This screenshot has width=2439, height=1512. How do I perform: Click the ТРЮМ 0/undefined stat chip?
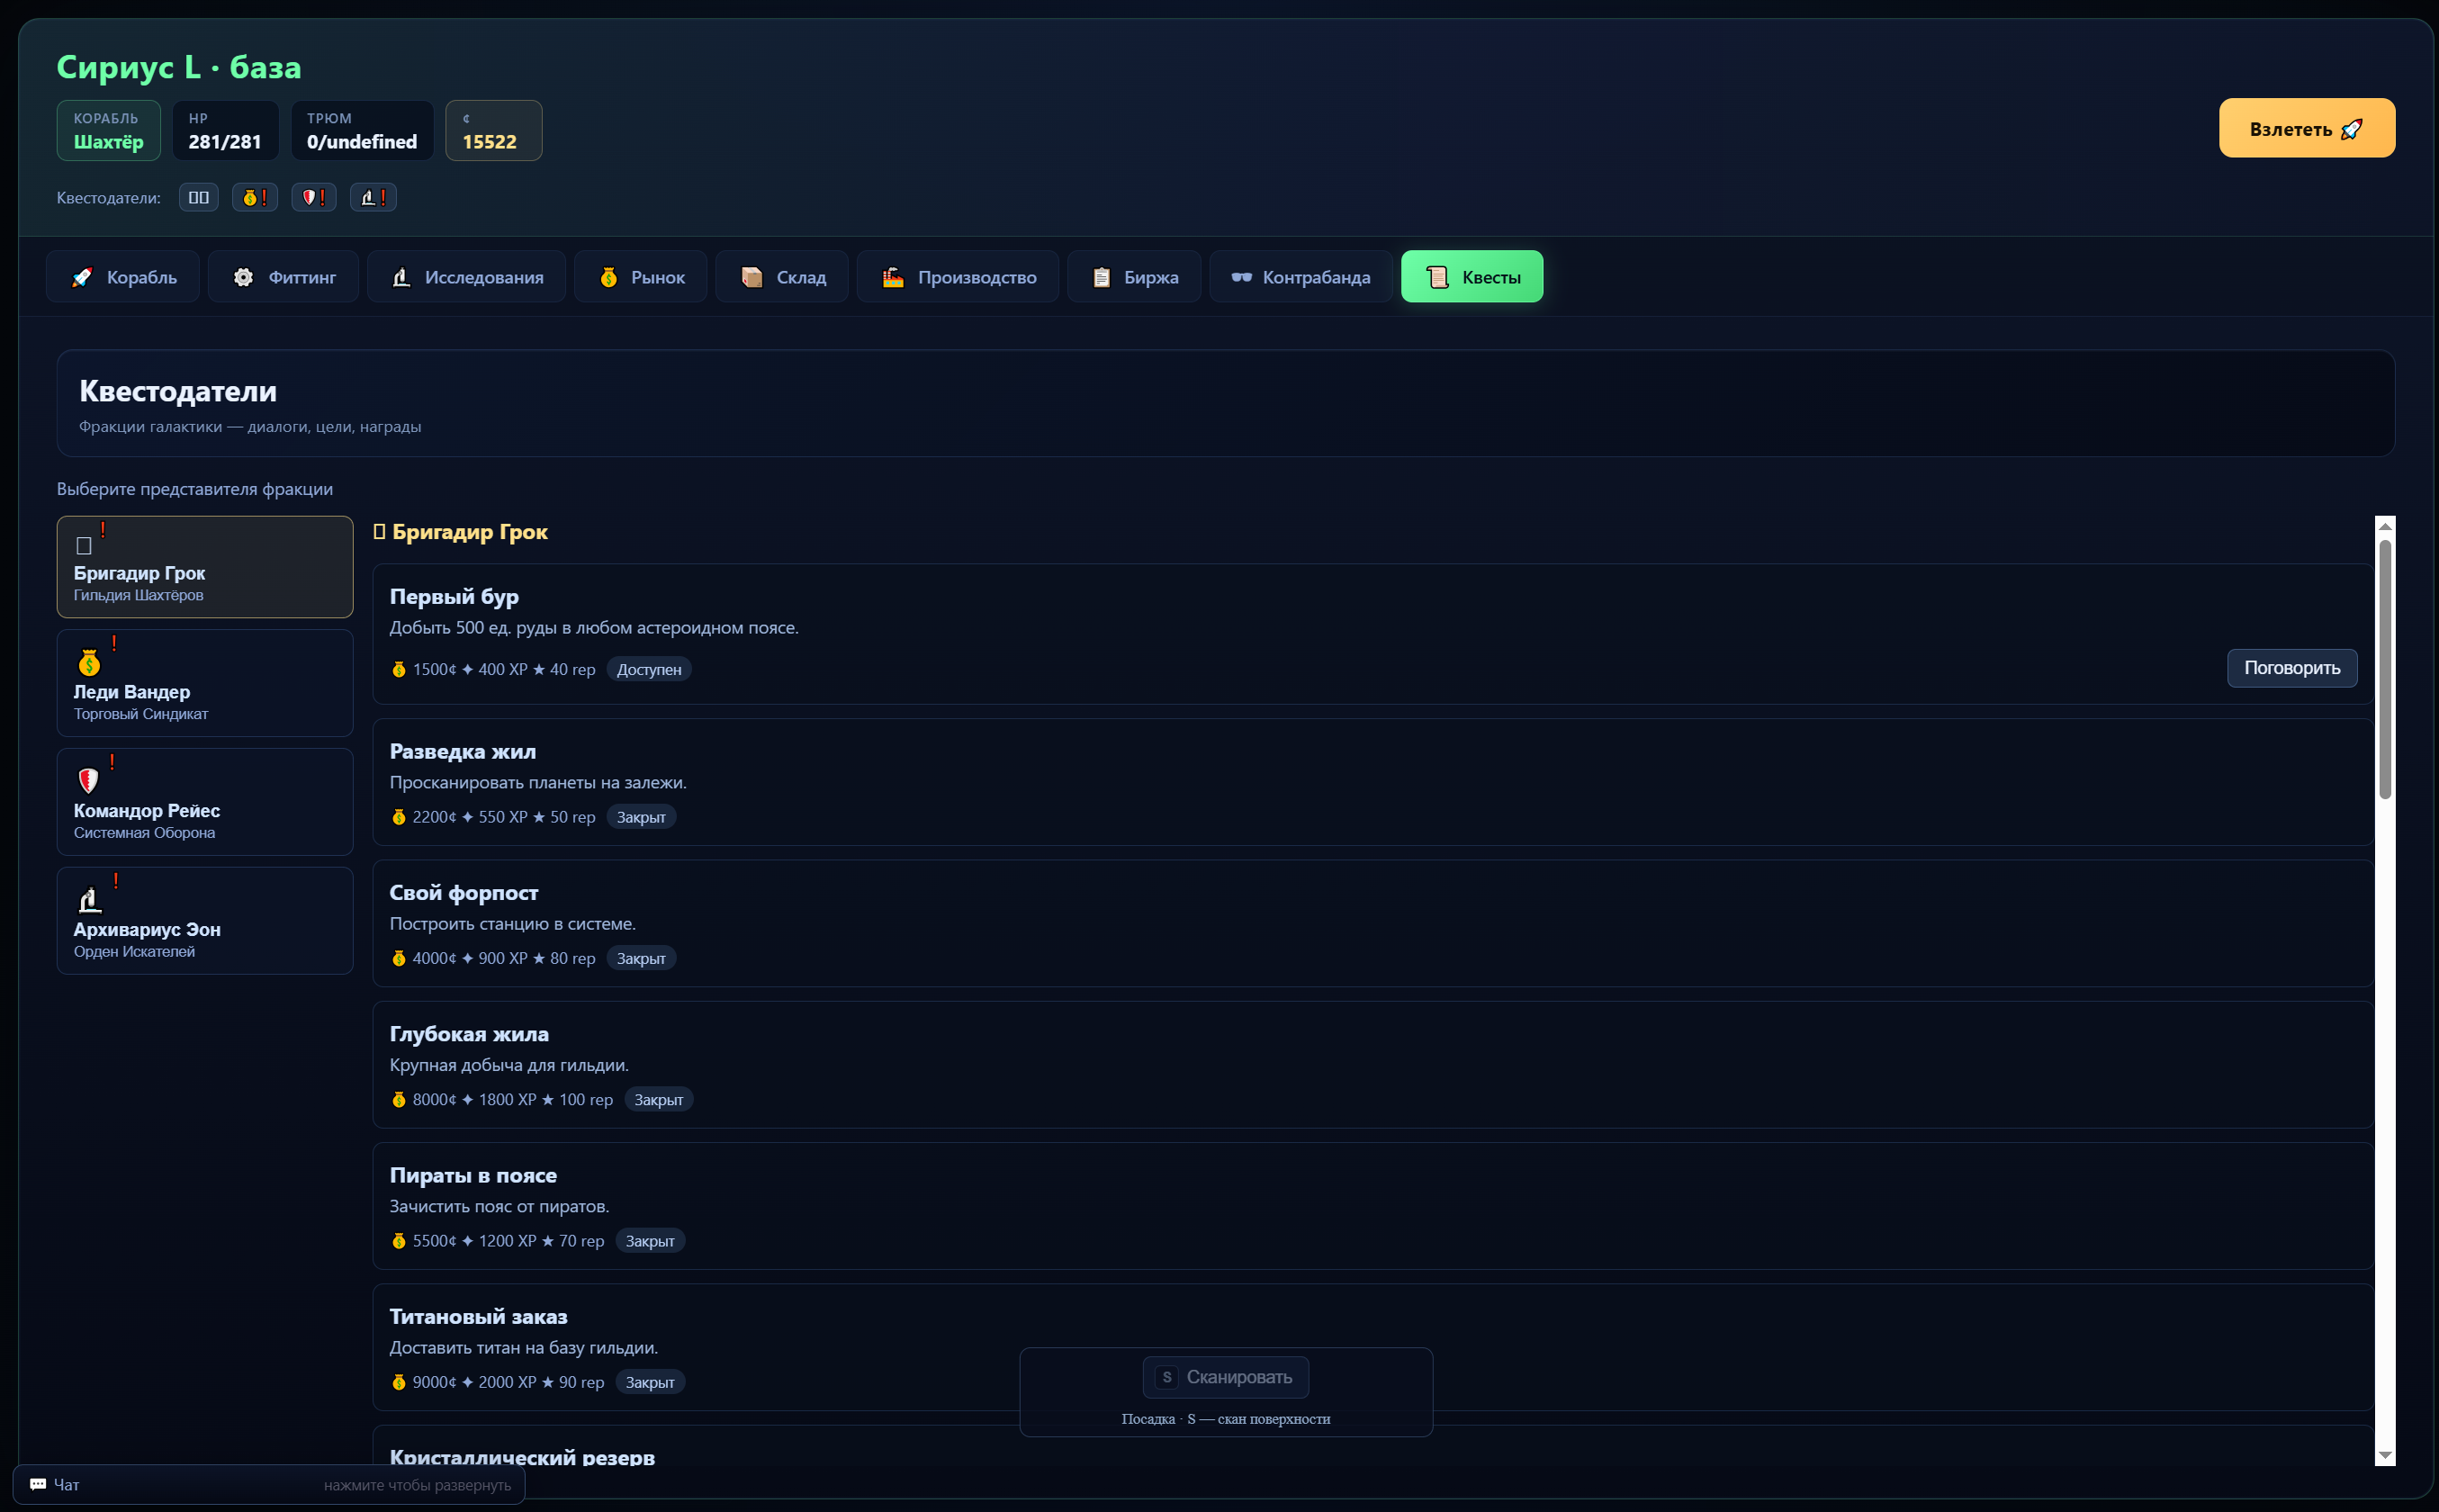[x=362, y=130]
